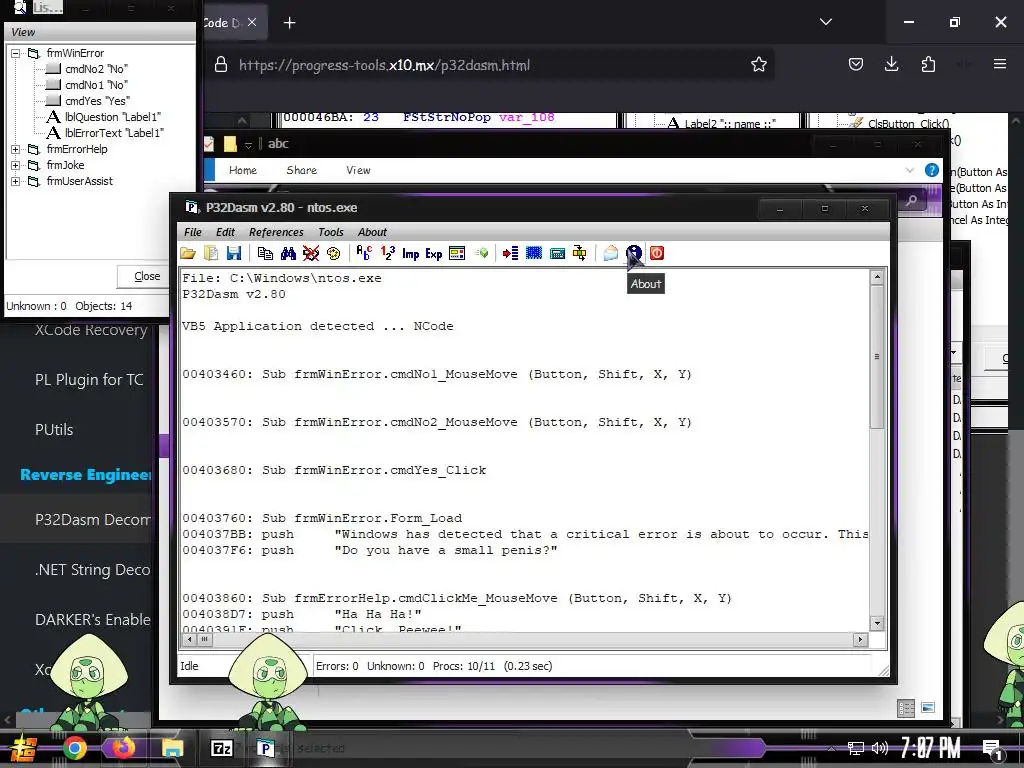Select cmdYes "Yes" tree item
The width and height of the screenshot is (1024, 768).
point(97,101)
